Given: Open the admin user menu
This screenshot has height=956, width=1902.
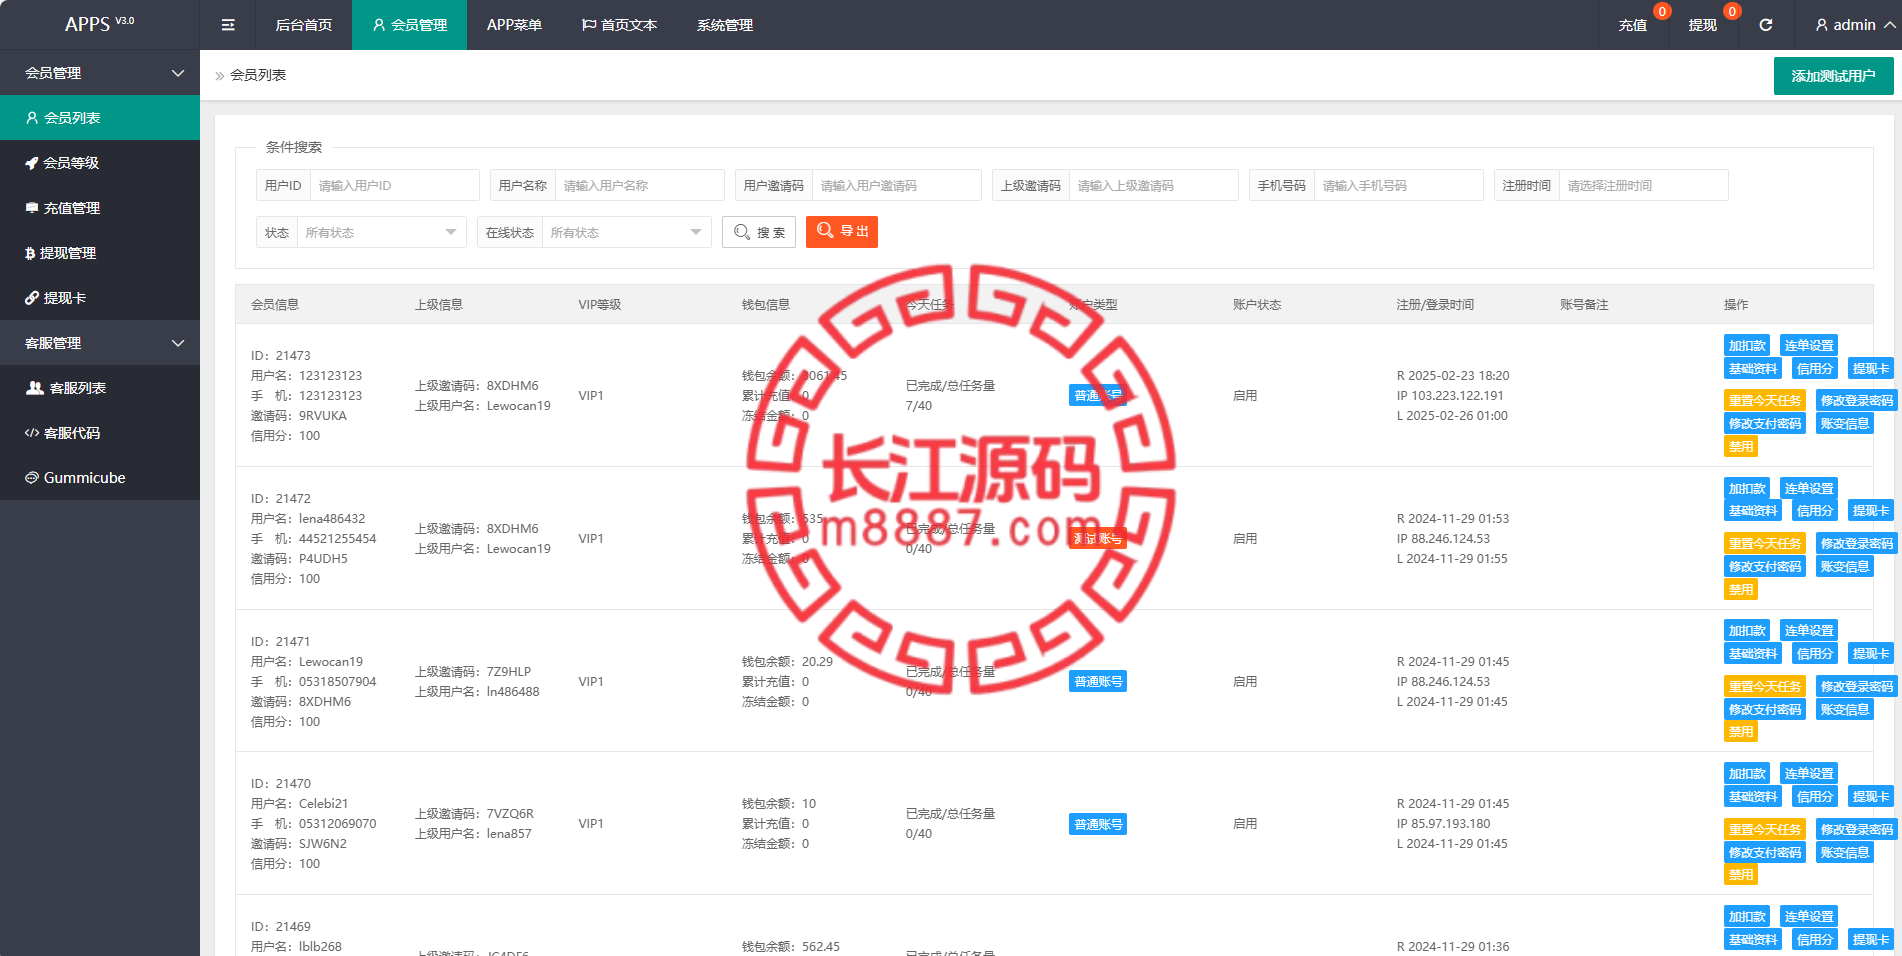Looking at the screenshot, I should click(x=1855, y=25).
